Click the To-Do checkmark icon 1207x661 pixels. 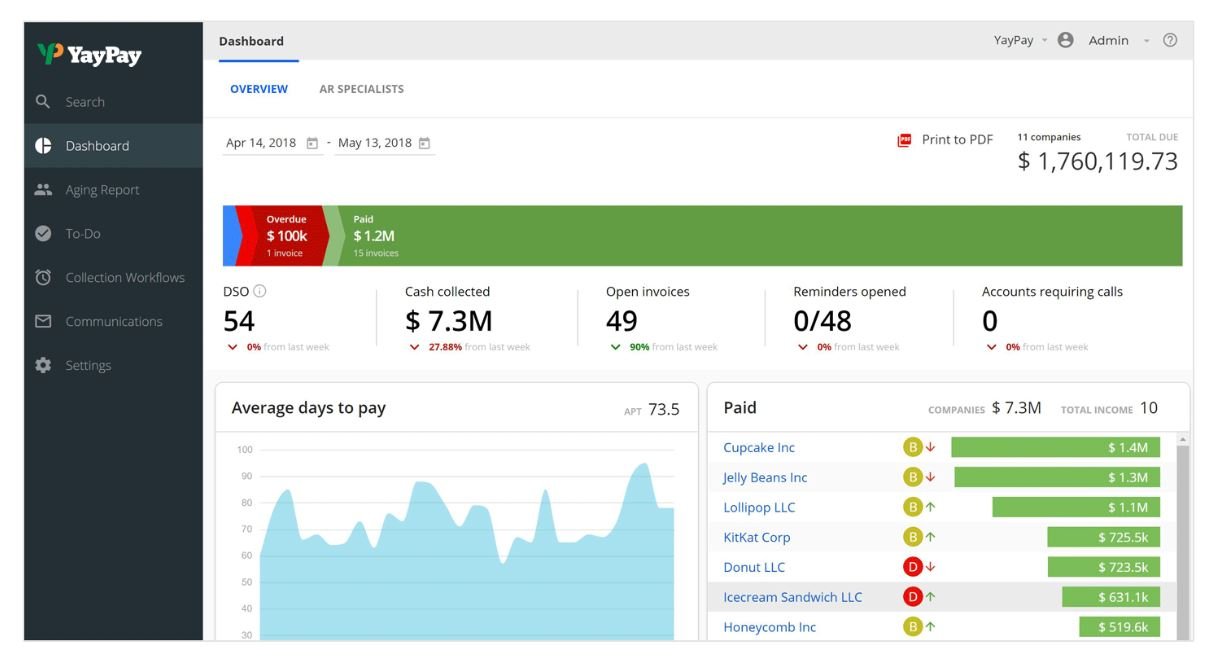[x=43, y=234]
